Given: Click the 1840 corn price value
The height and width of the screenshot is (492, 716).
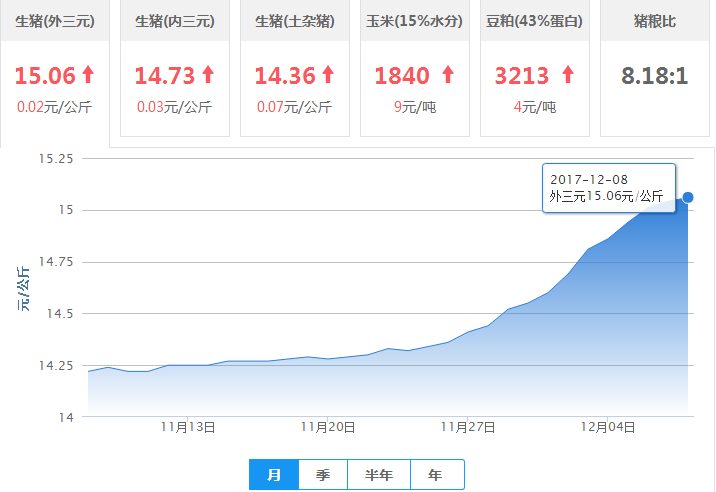Looking at the screenshot, I should [x=402, y=76].
